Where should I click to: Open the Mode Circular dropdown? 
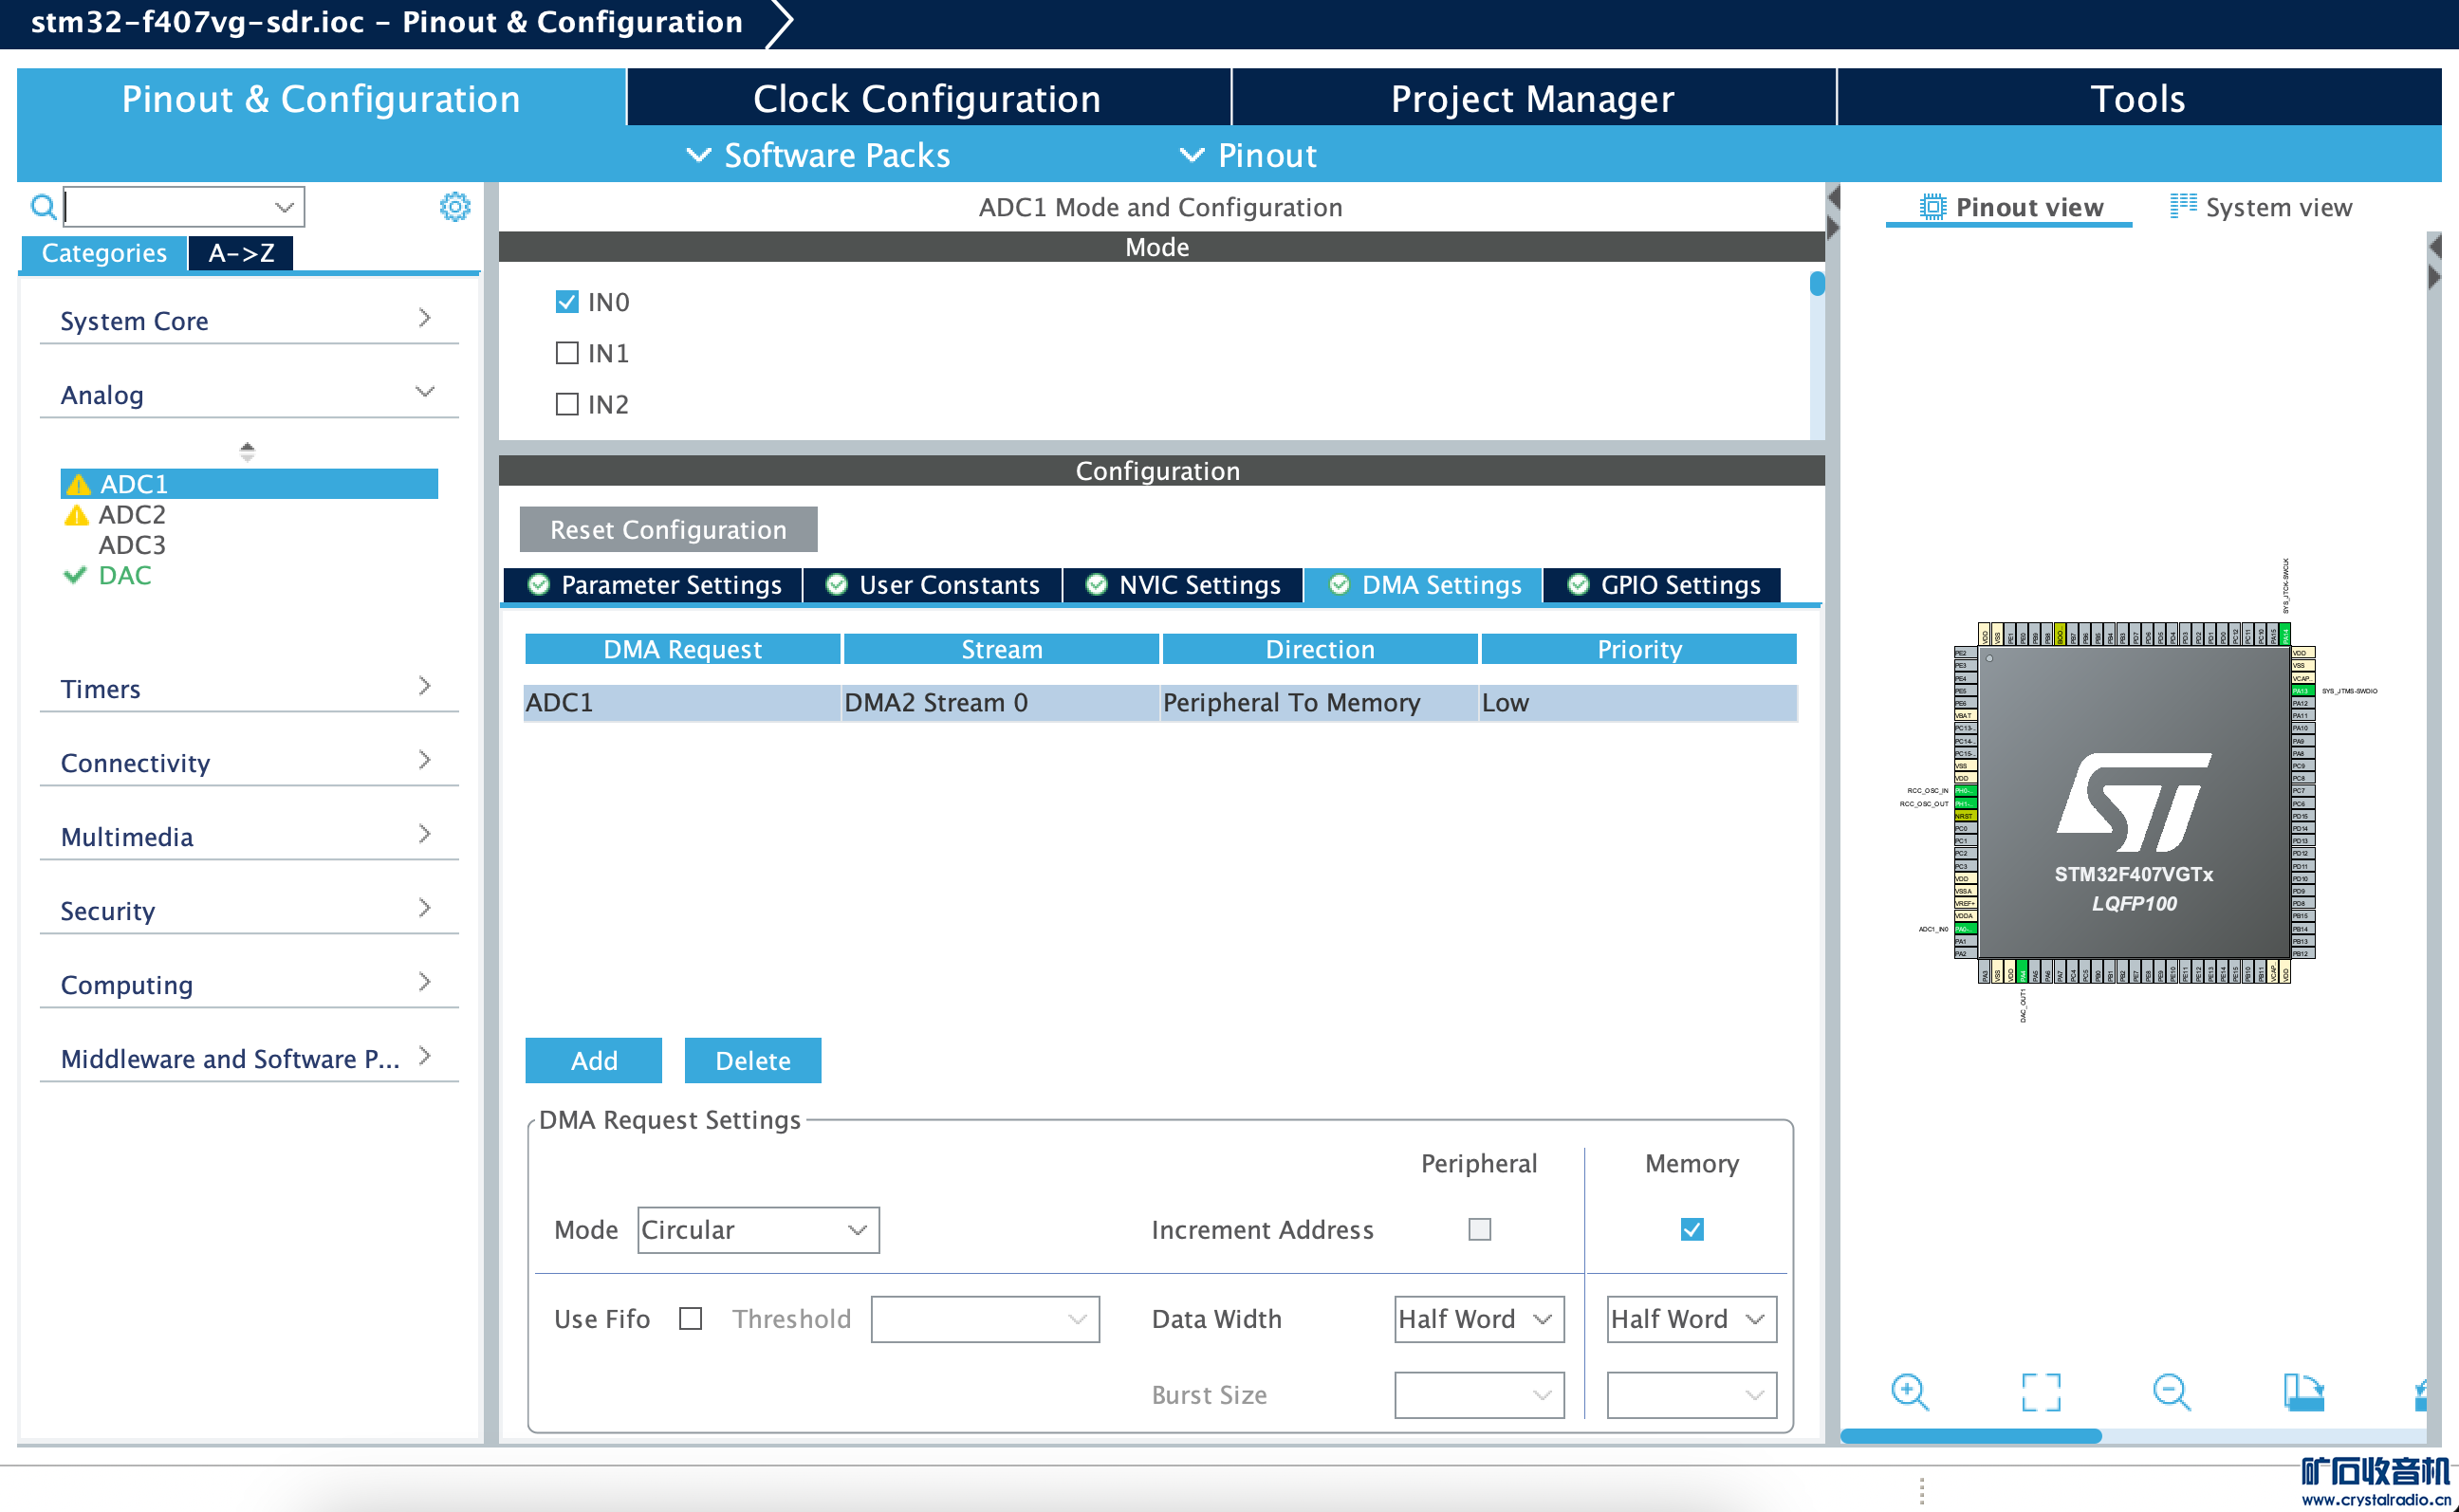tap(758, 1230)
